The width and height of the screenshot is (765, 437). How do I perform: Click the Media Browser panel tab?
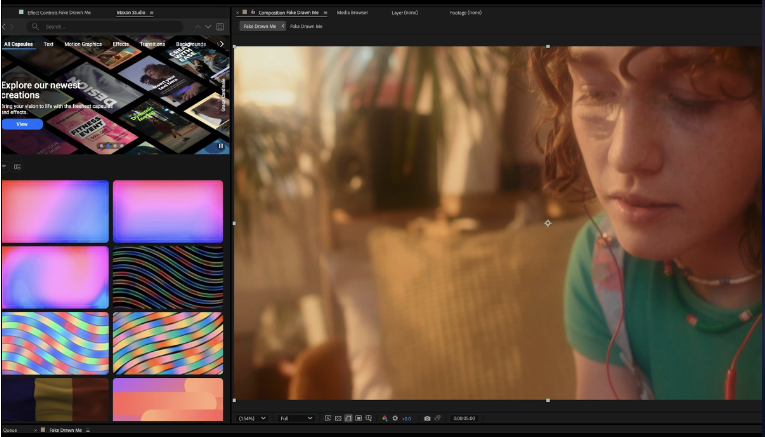pos(352,12)
